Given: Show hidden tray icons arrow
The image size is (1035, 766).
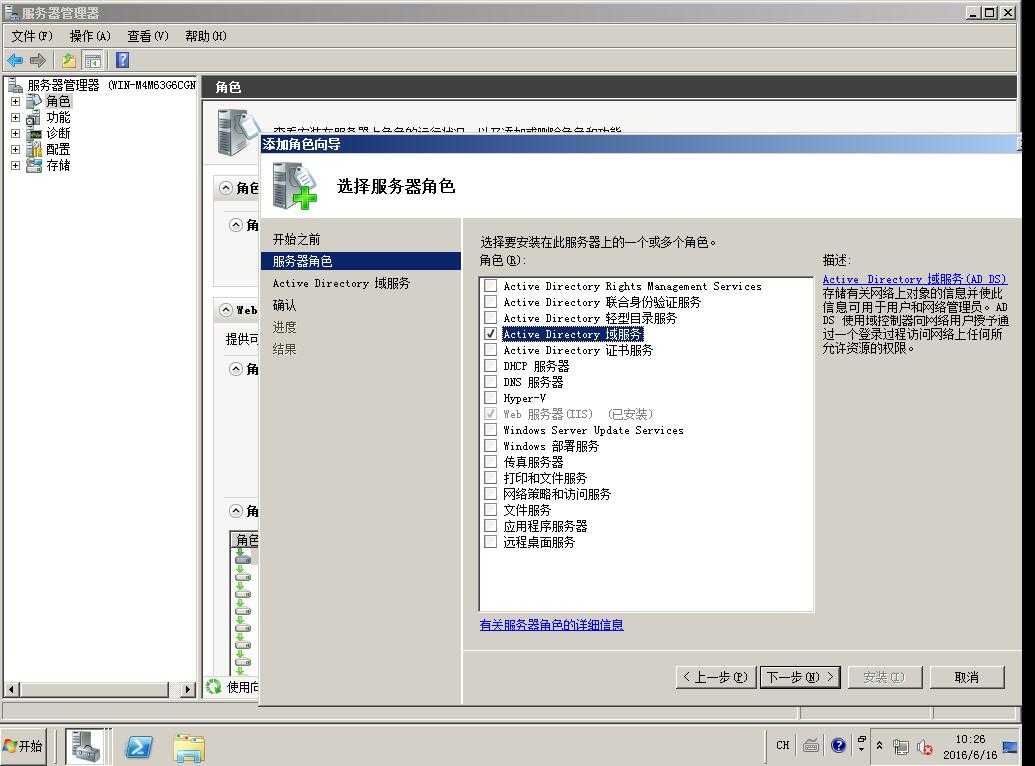Looking at the screenshot, I should [879, 746].
